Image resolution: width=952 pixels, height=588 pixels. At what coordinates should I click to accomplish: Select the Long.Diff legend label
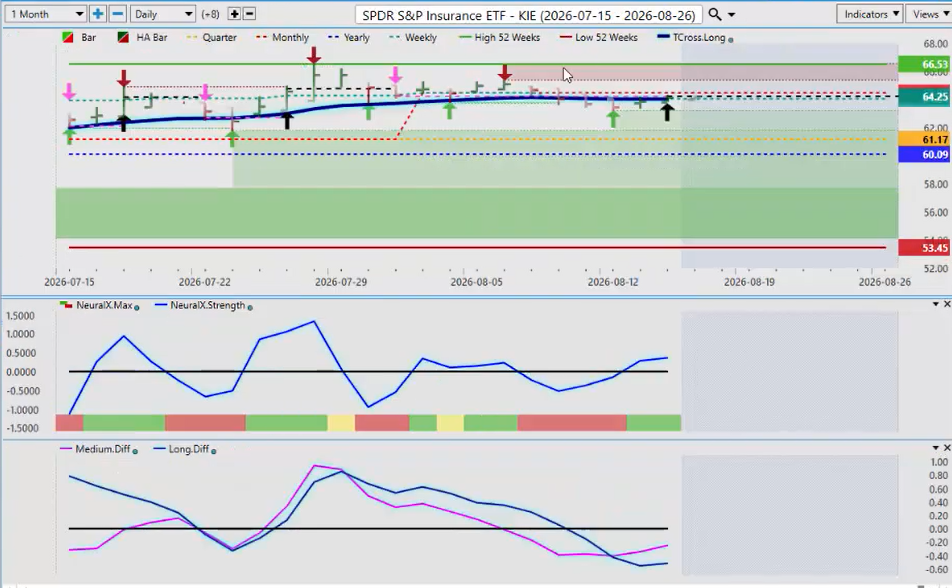point(189,450)
